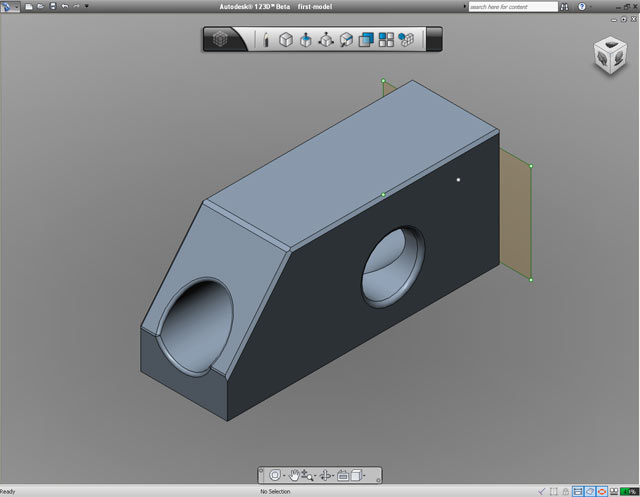Expand the Orbit tool dropdown
Viewport: 640px width, 497px height.
[x=333, y=476]
